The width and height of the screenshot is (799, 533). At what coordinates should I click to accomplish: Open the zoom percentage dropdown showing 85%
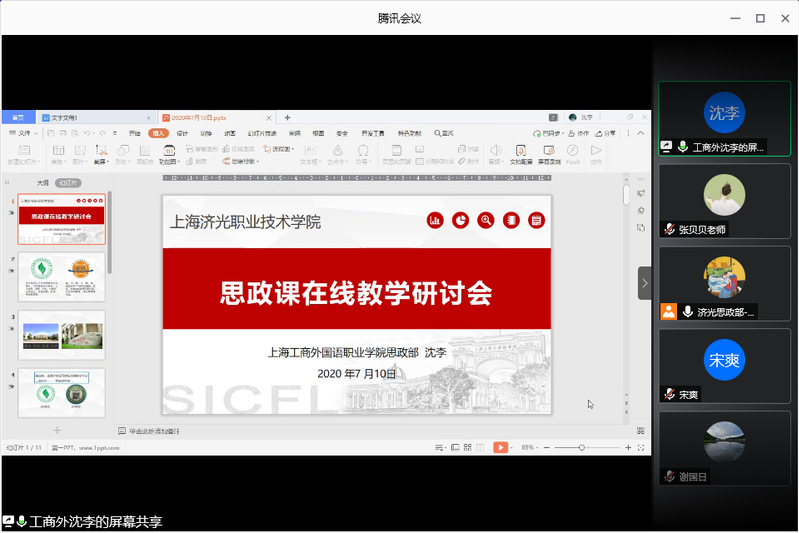click(528, 447)
